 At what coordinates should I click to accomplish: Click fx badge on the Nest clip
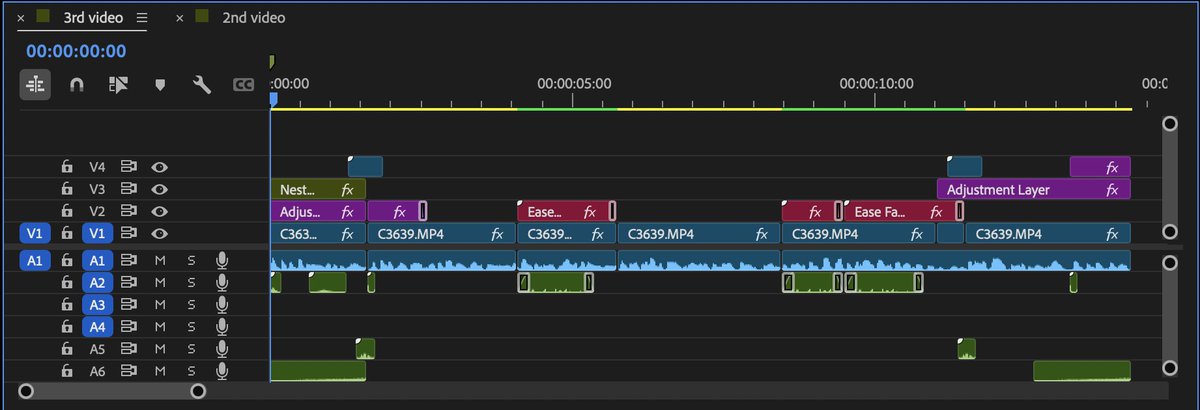pos(348,189)
